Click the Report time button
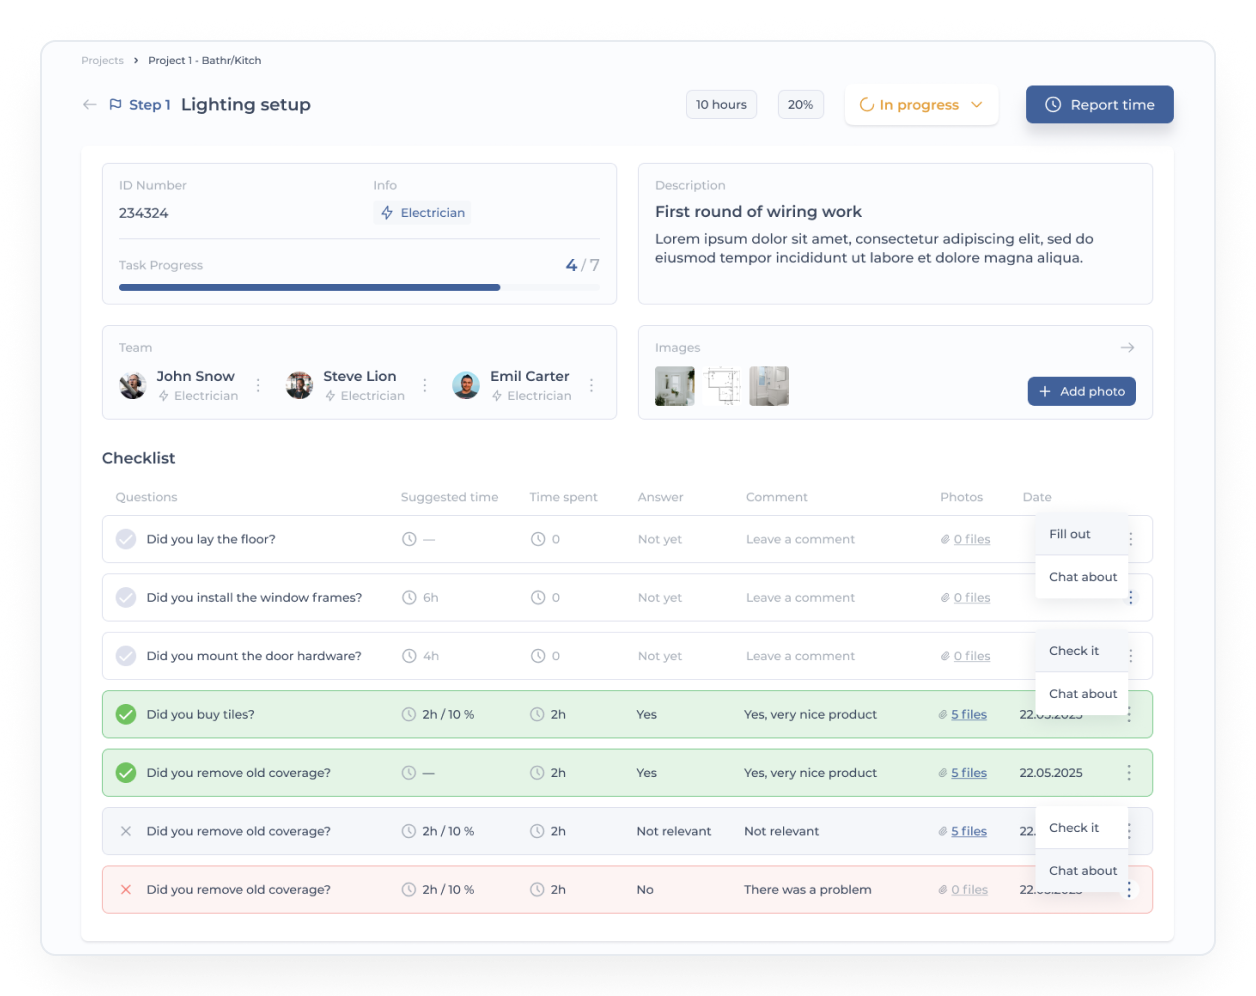Viewport: 1256px width, 996px height. tap(1100, 105)
